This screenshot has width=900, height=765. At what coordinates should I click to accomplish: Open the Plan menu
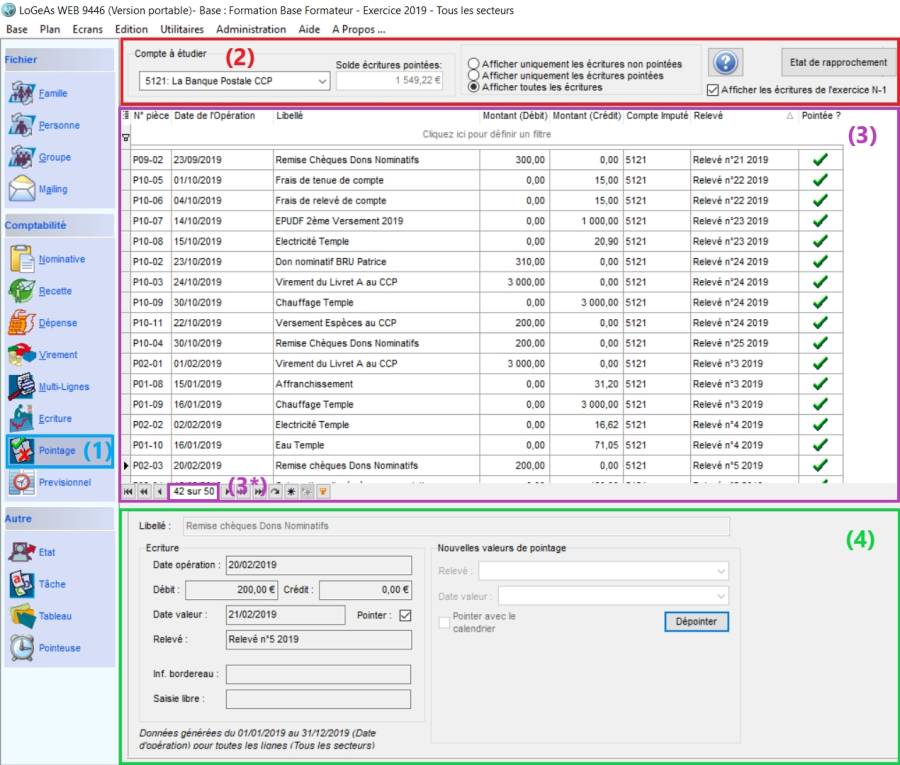pyautogui.click(x=50, y=29)
